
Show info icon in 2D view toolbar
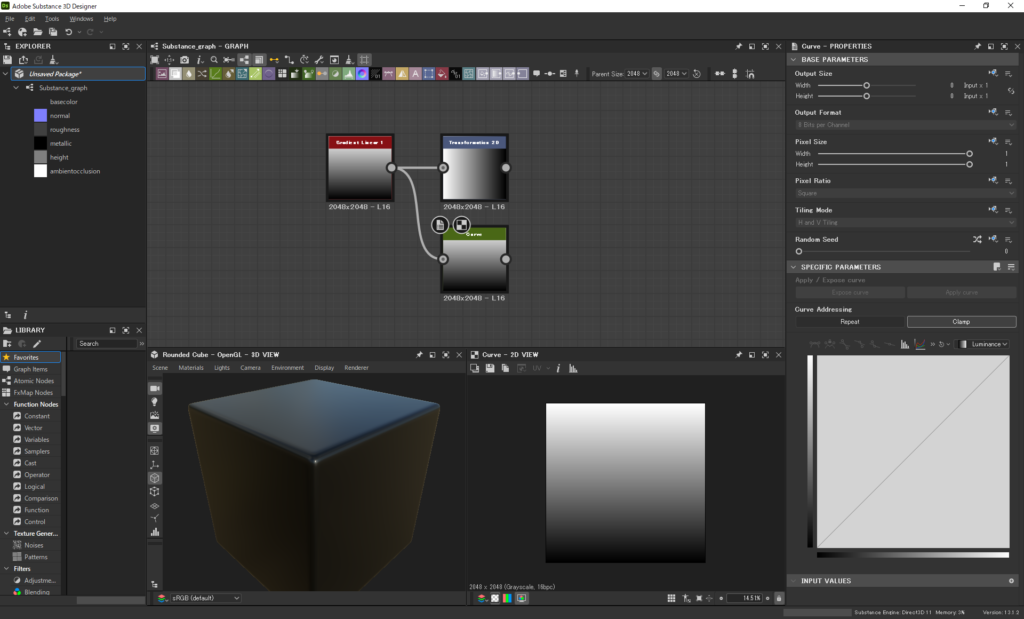click(x=558, y=368)
